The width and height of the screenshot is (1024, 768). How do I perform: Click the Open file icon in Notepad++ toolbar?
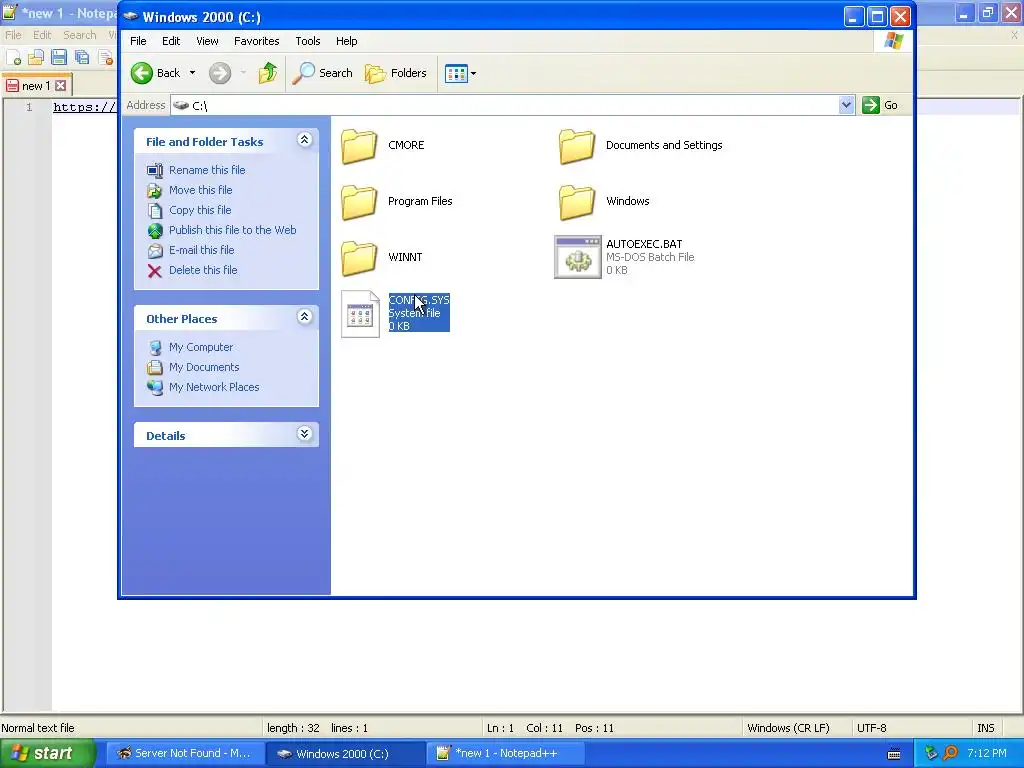click(36, 58)
